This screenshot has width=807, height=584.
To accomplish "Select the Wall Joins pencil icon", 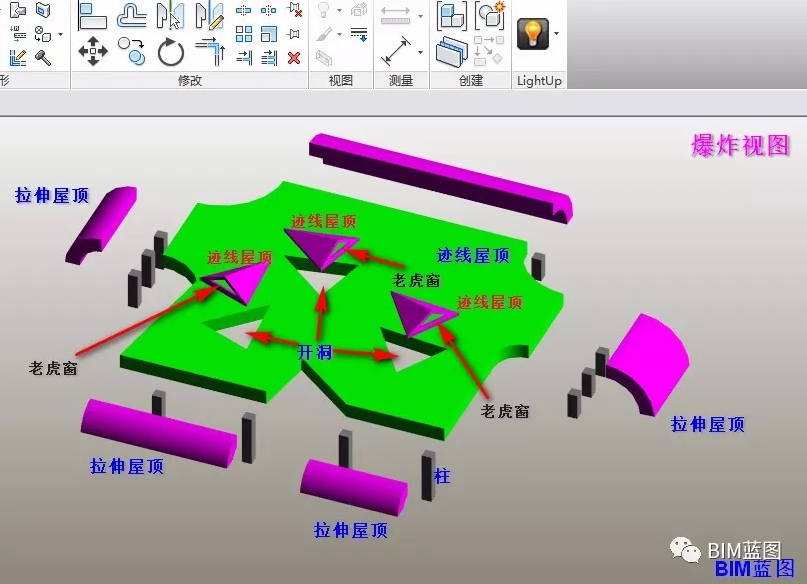I will (x=18, y=58).
